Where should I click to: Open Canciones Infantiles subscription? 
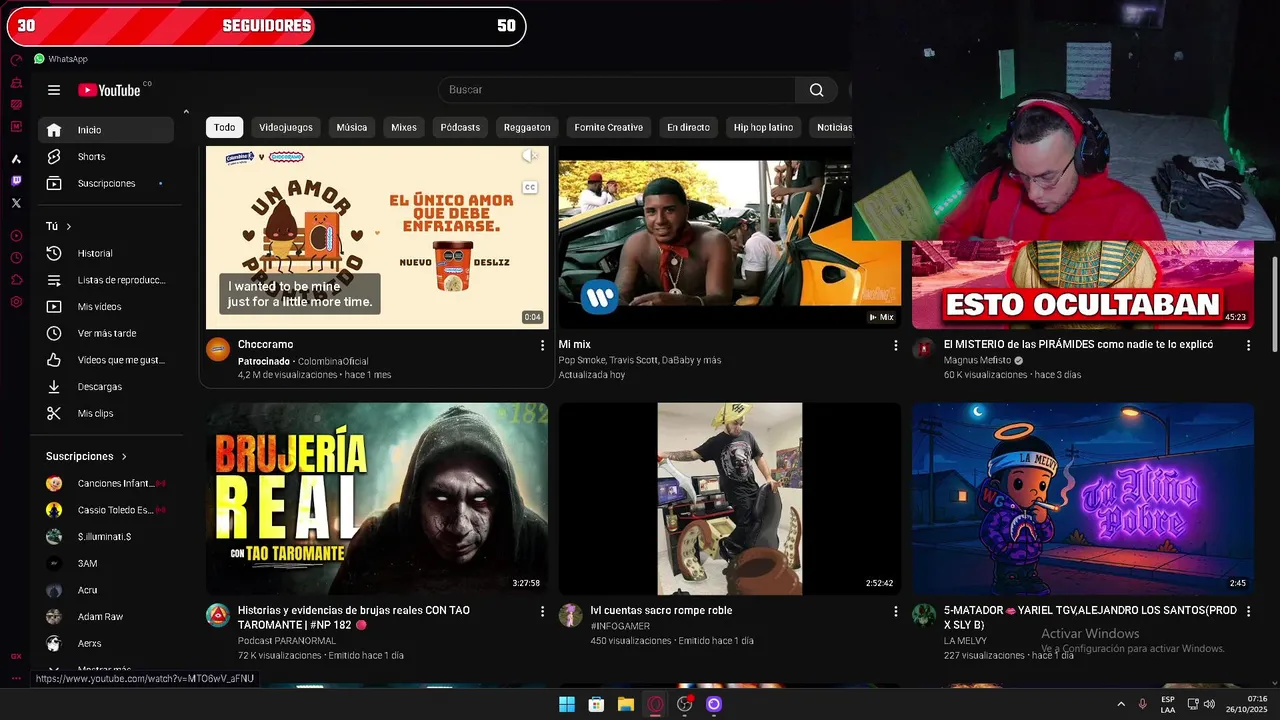coord(106,484)
